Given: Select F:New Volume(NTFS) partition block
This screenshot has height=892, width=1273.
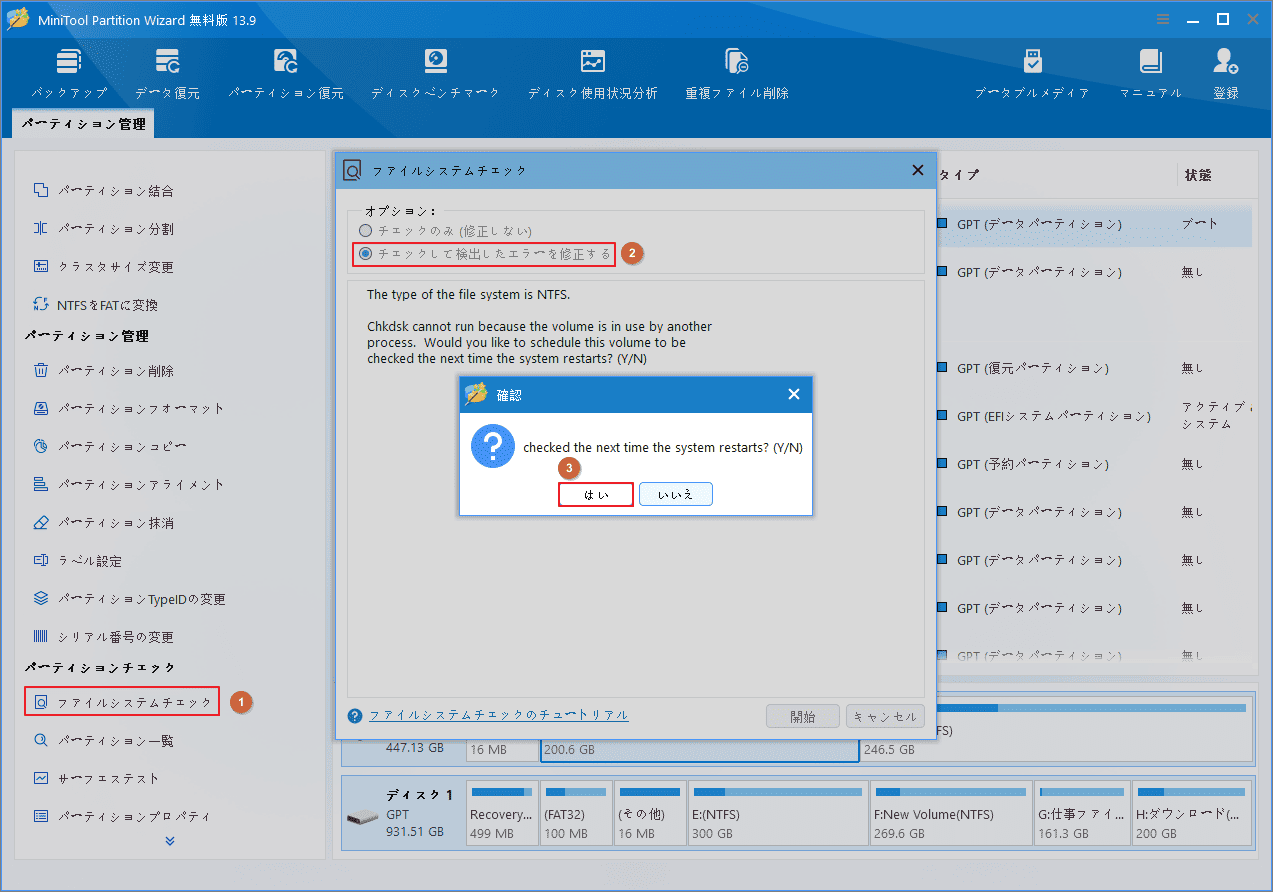Looking at the screenshot, I should pyautogui.click(x=950, y=813).
